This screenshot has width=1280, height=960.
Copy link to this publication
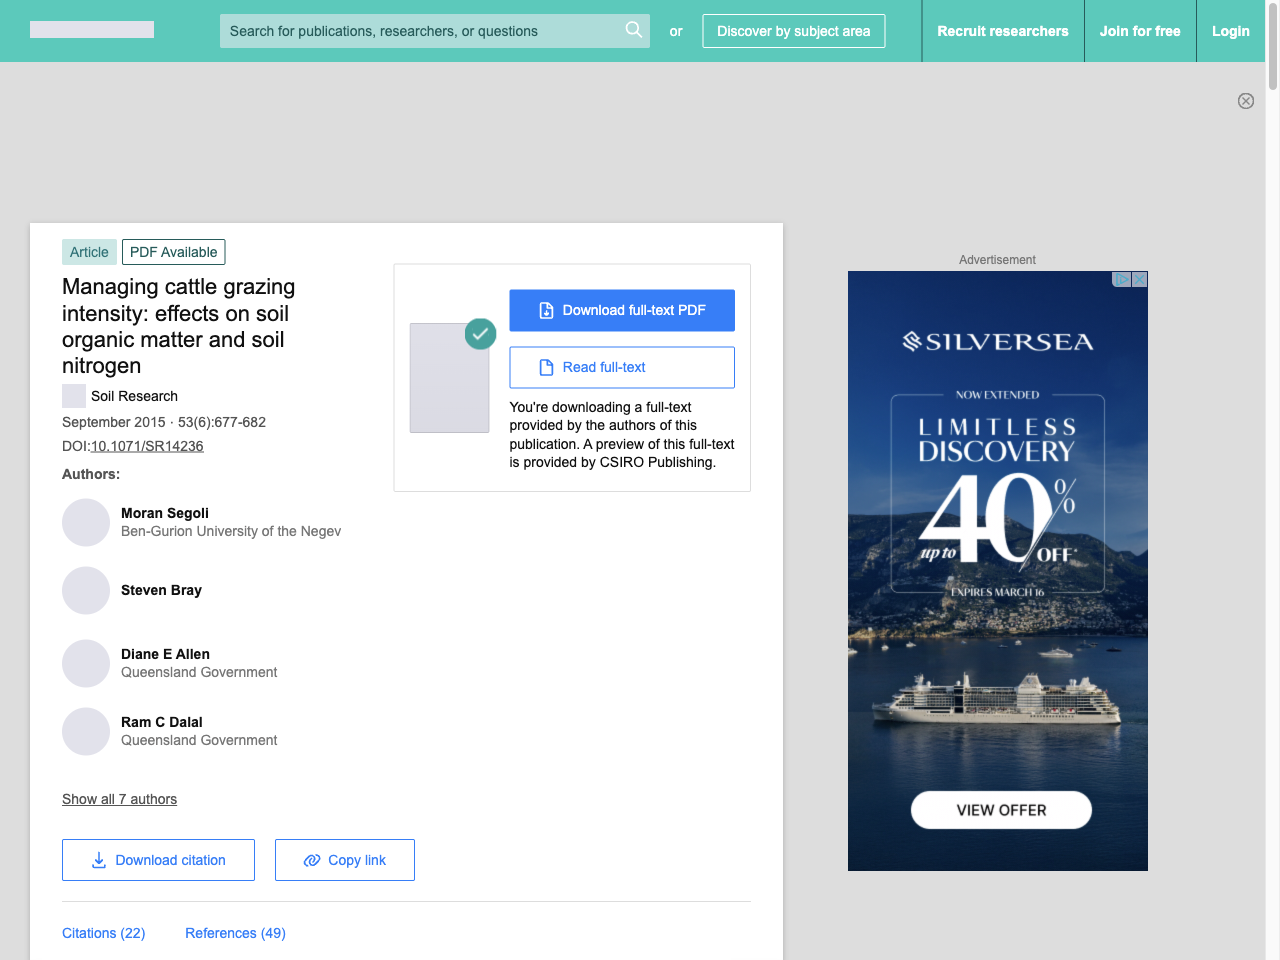pyautogui.click(x=344, y=860)
